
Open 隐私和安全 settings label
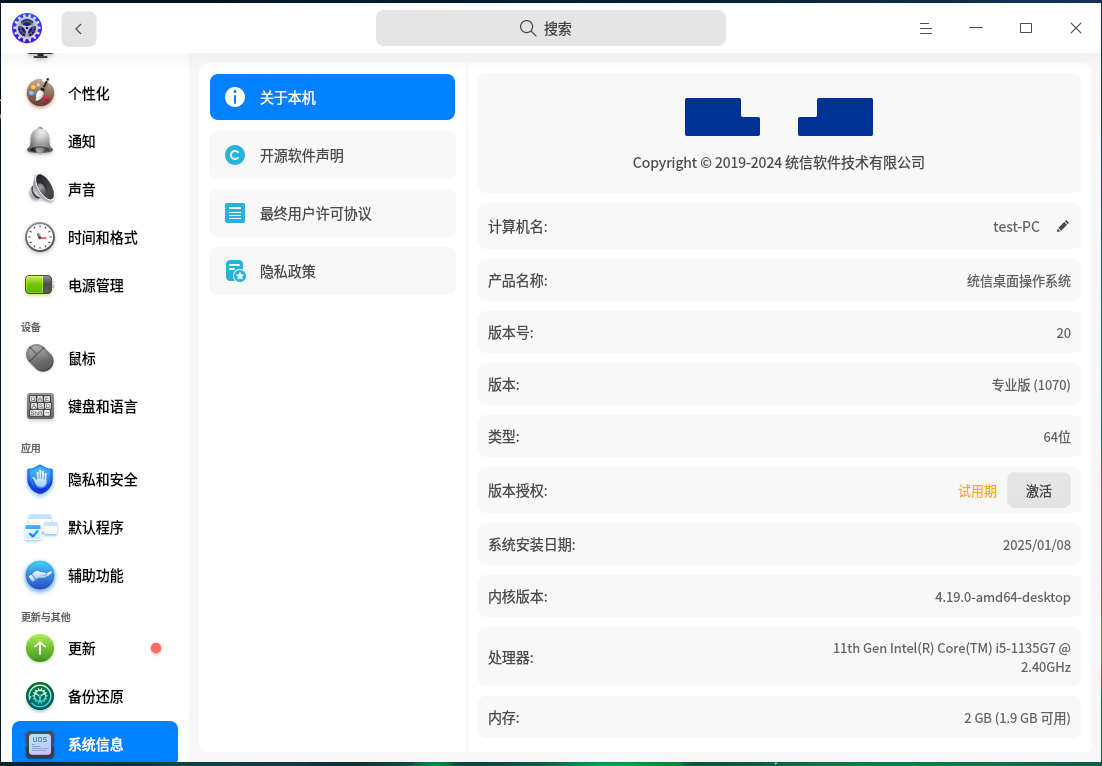click(103, 480)
